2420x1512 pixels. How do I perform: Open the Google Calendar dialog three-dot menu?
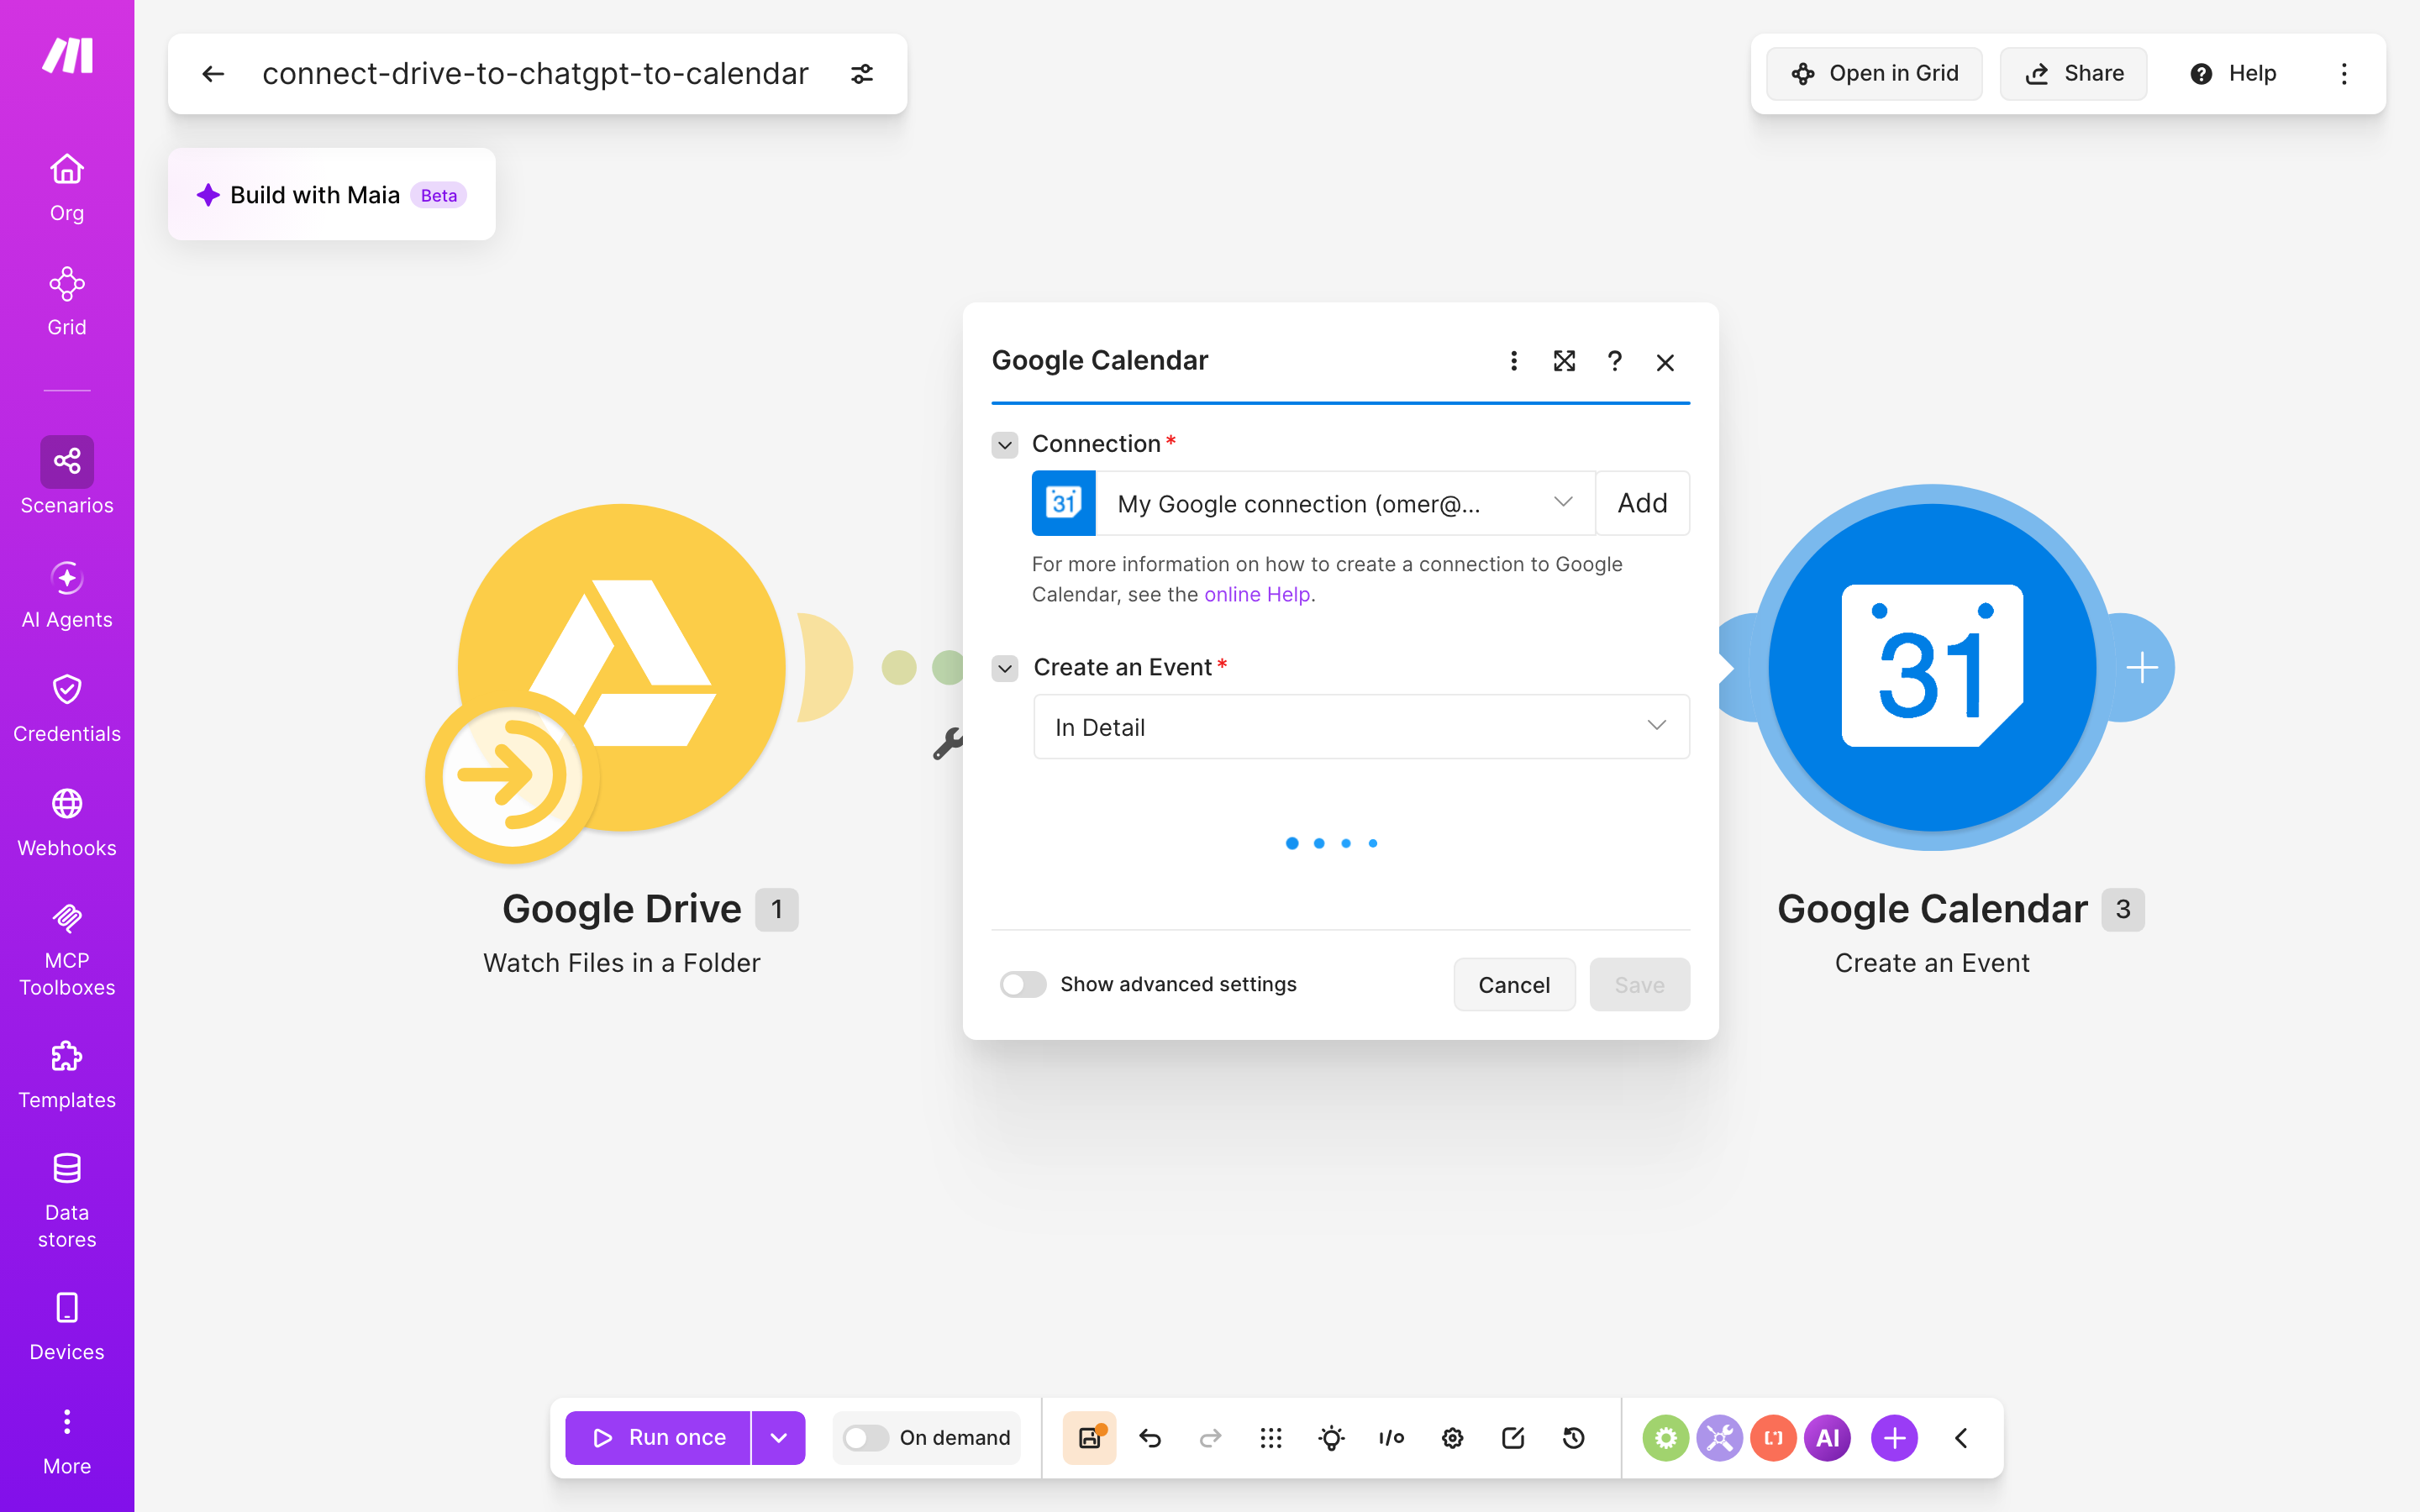click(x=1514, y=361)
